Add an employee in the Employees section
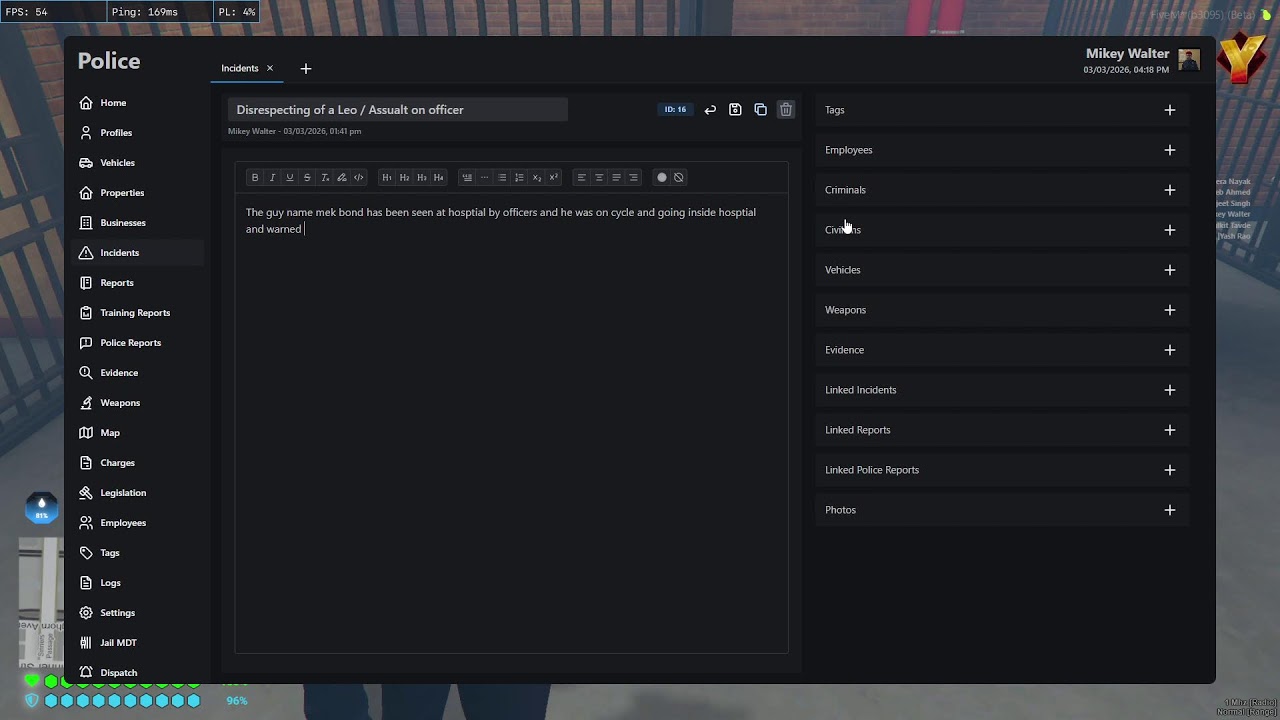Screen dimensions: 1280x720 tap(1170, 150)
